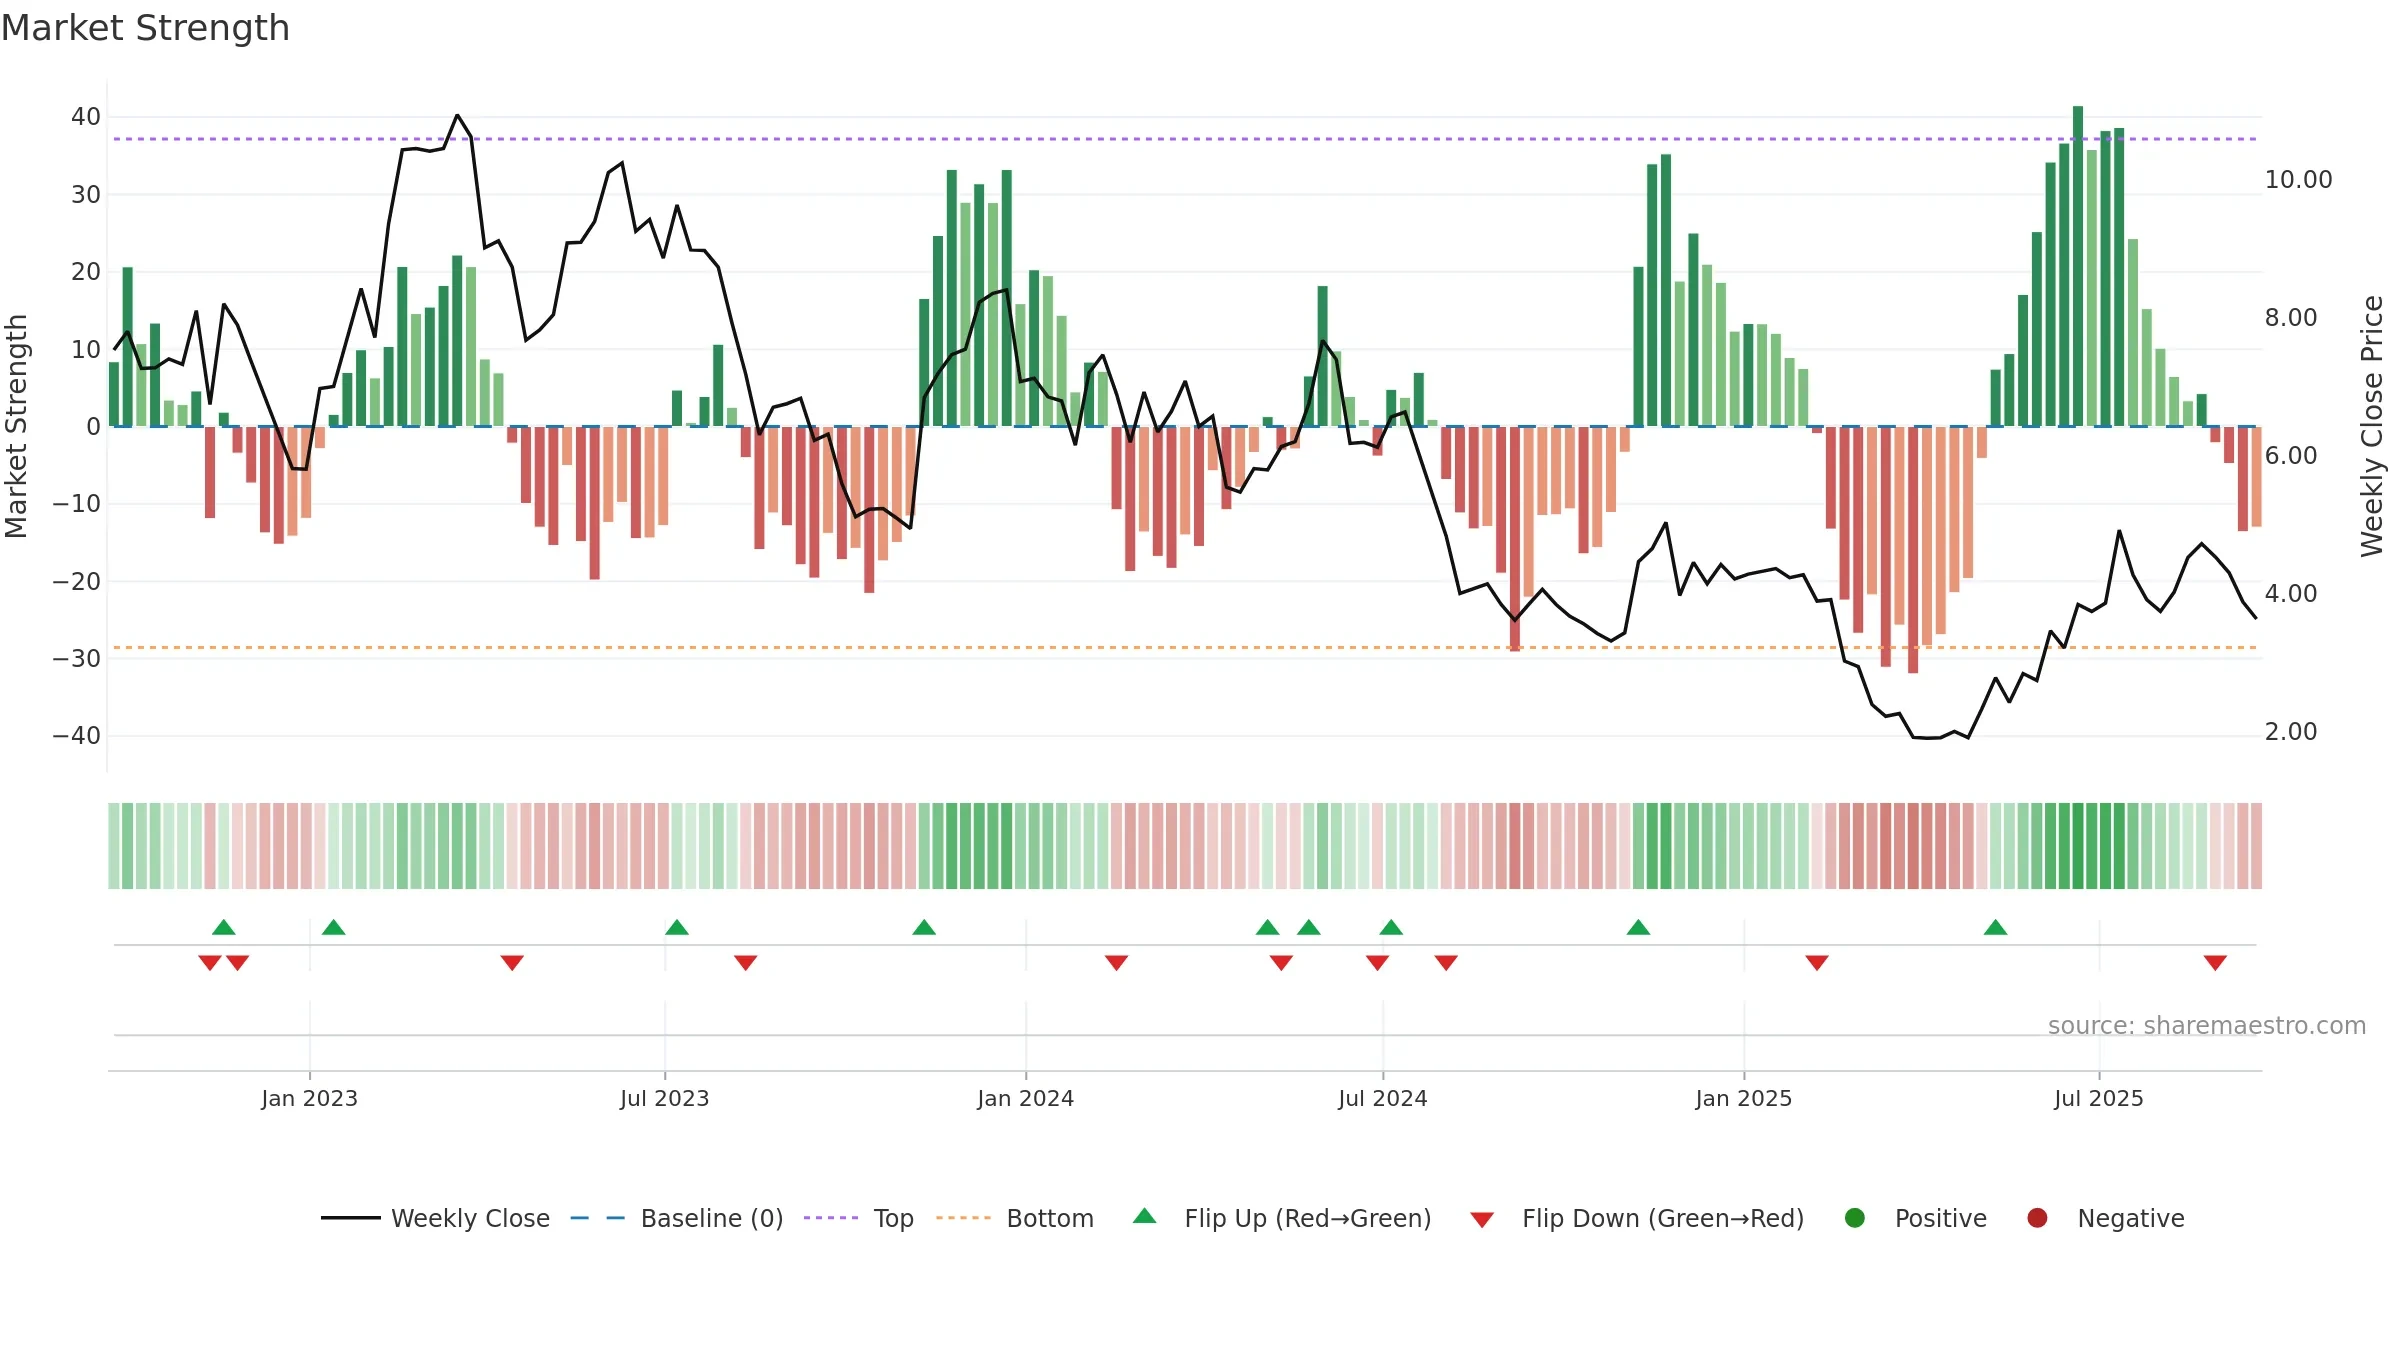Click the source: sharemaestro.com text

[2207, 1025]
